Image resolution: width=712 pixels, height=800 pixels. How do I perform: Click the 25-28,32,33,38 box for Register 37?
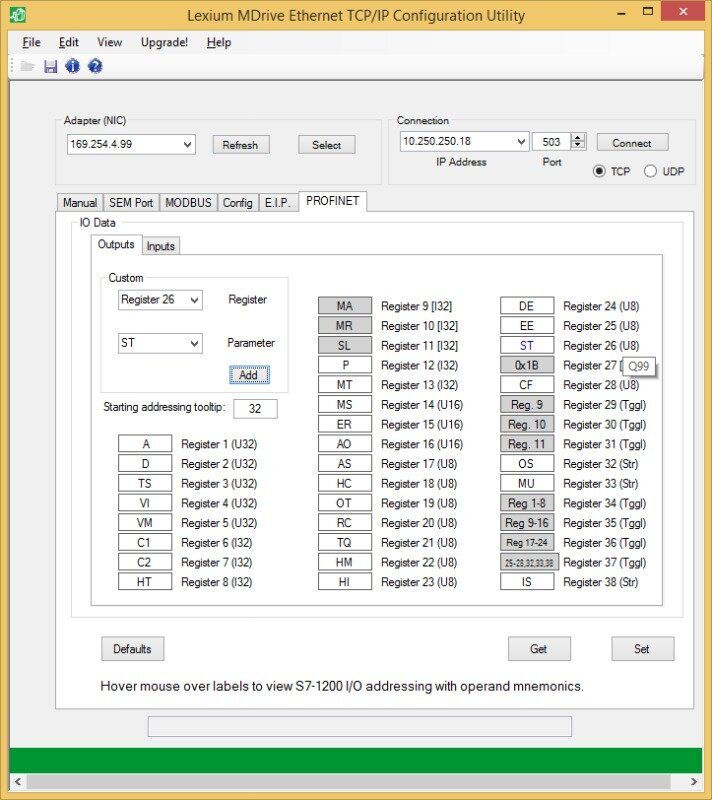[x=529, y=562]
